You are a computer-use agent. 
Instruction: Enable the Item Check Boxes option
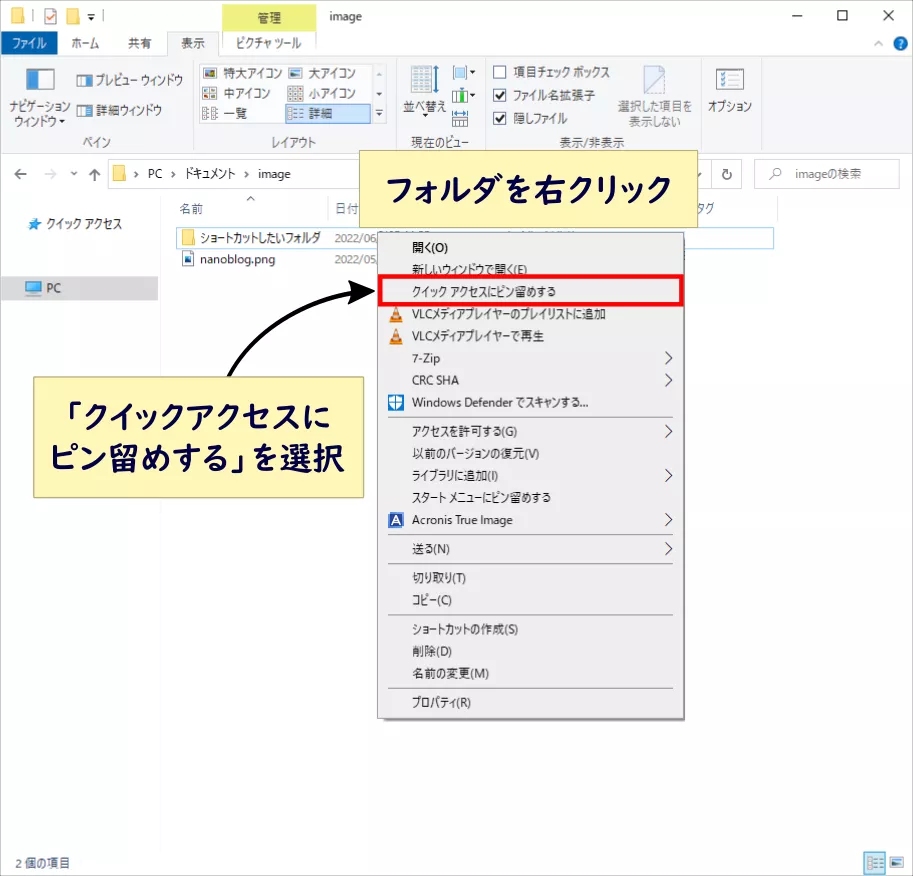(x=500, y=72)
